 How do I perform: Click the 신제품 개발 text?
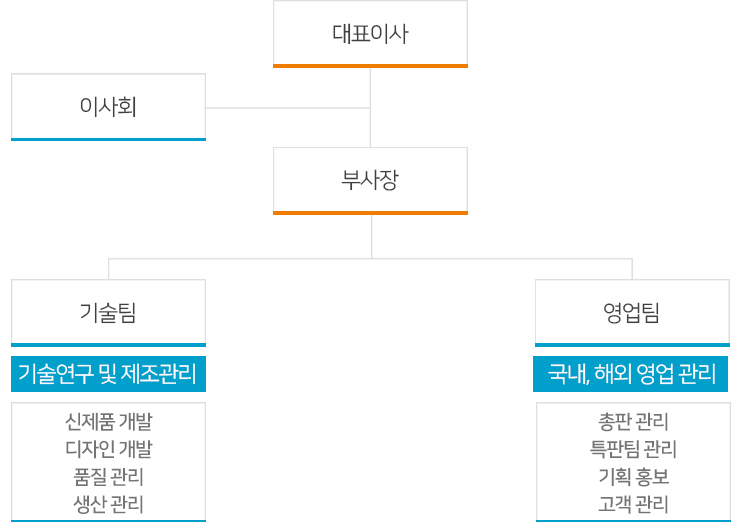108,422
